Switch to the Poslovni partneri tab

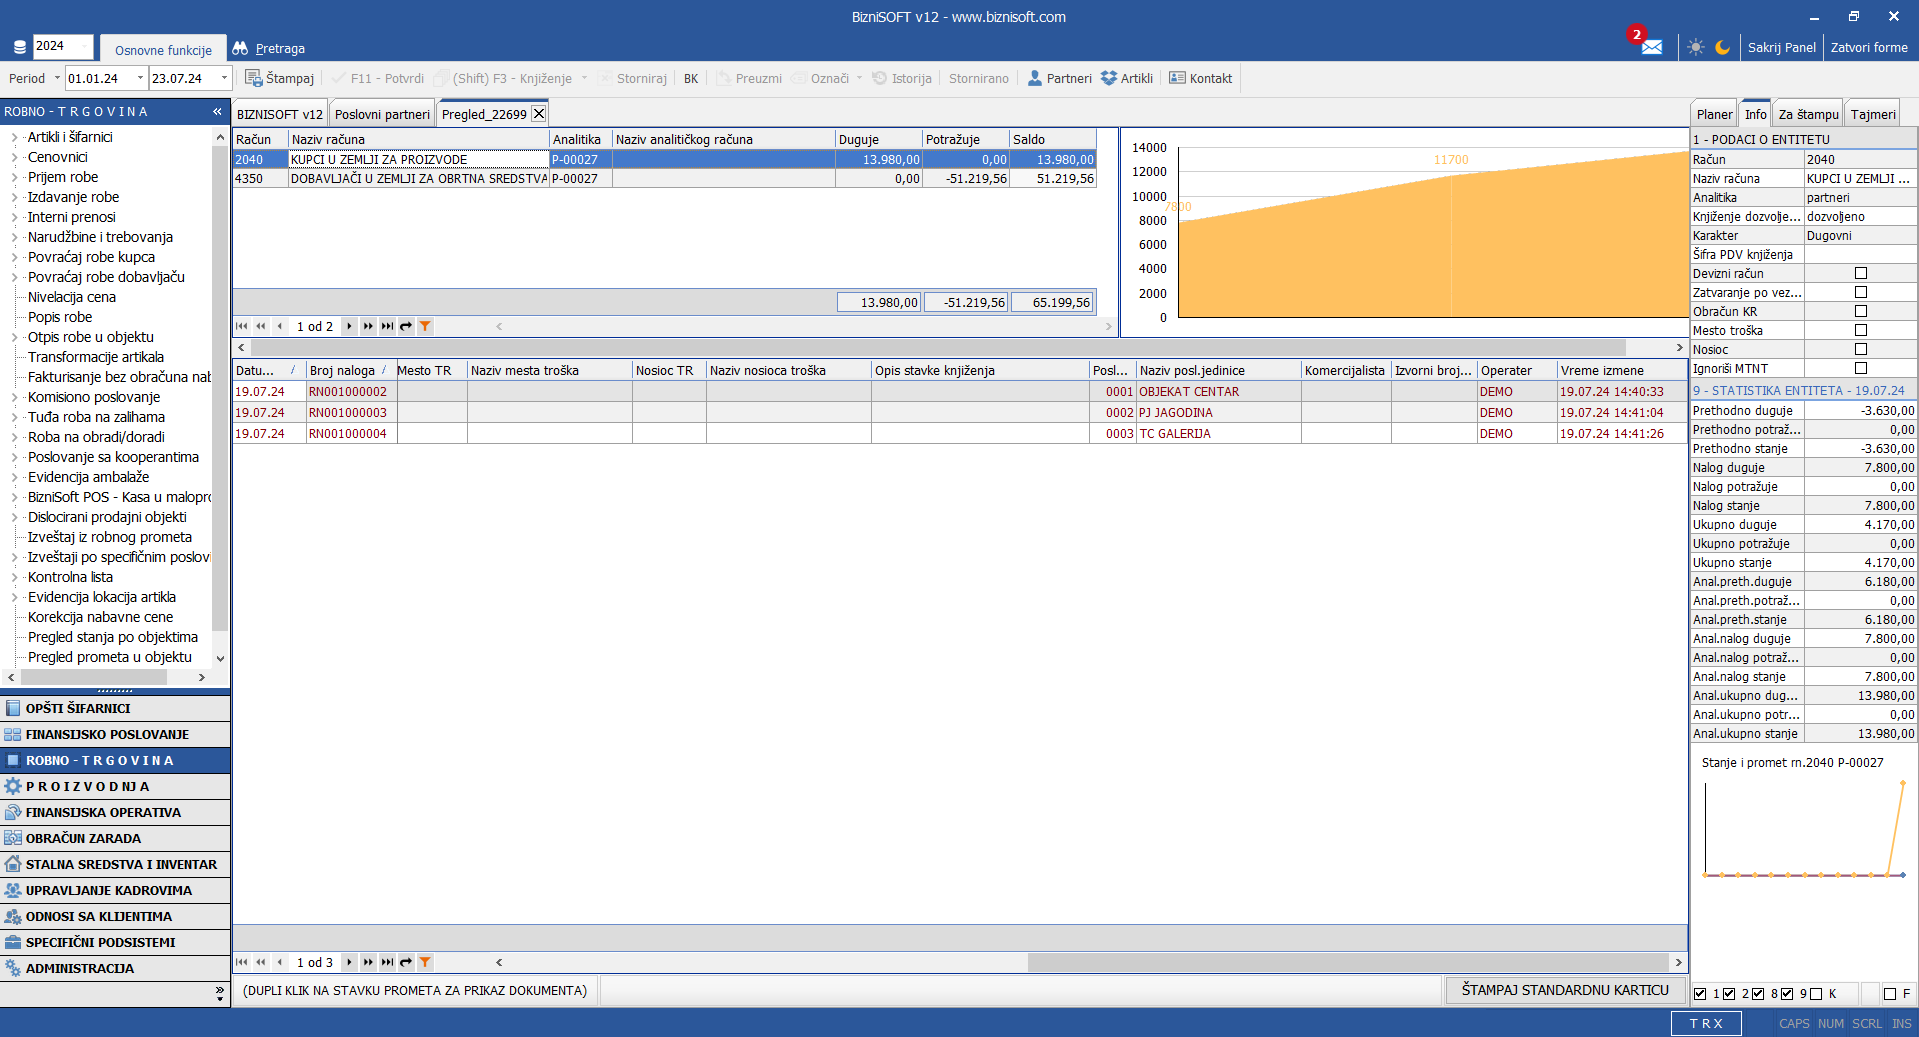pyautogui.click(x=382, y=114)
